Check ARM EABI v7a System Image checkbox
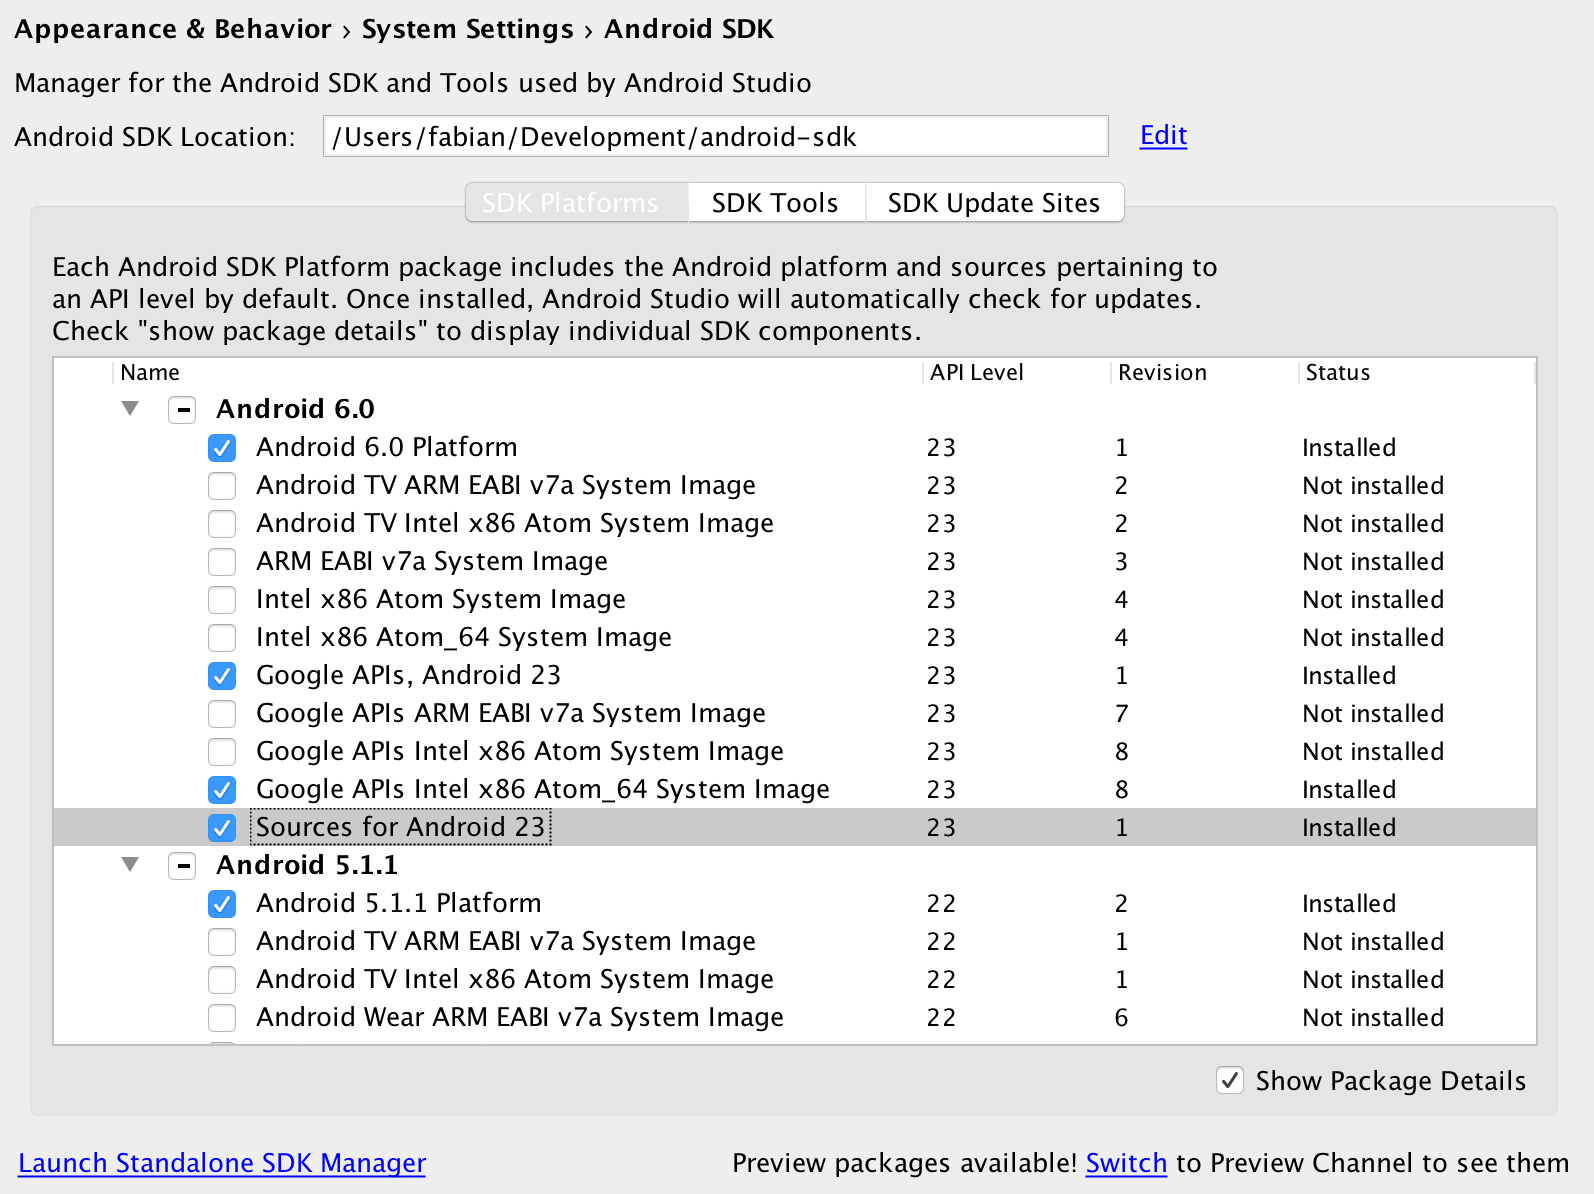1594x1194 pixels. (222, 562)
